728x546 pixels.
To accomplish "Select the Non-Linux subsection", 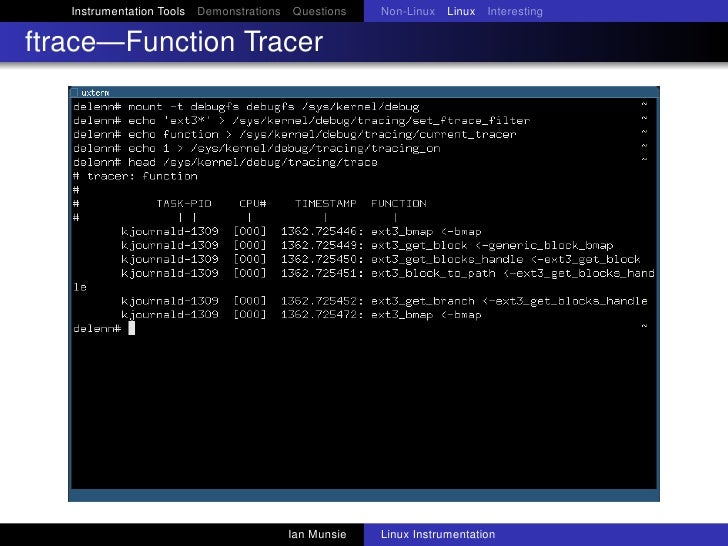I will [x=408, y=11].
